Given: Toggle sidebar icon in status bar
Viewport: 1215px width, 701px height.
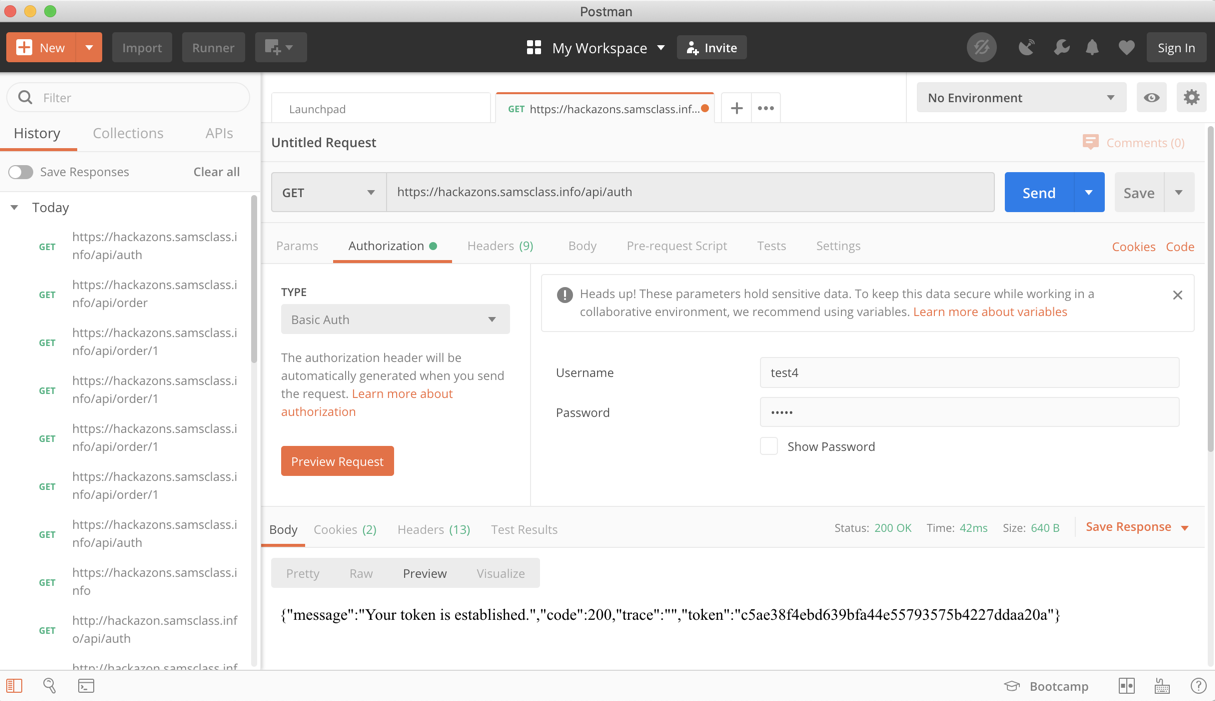Looking at the screenshot, I should click(14, 686).
